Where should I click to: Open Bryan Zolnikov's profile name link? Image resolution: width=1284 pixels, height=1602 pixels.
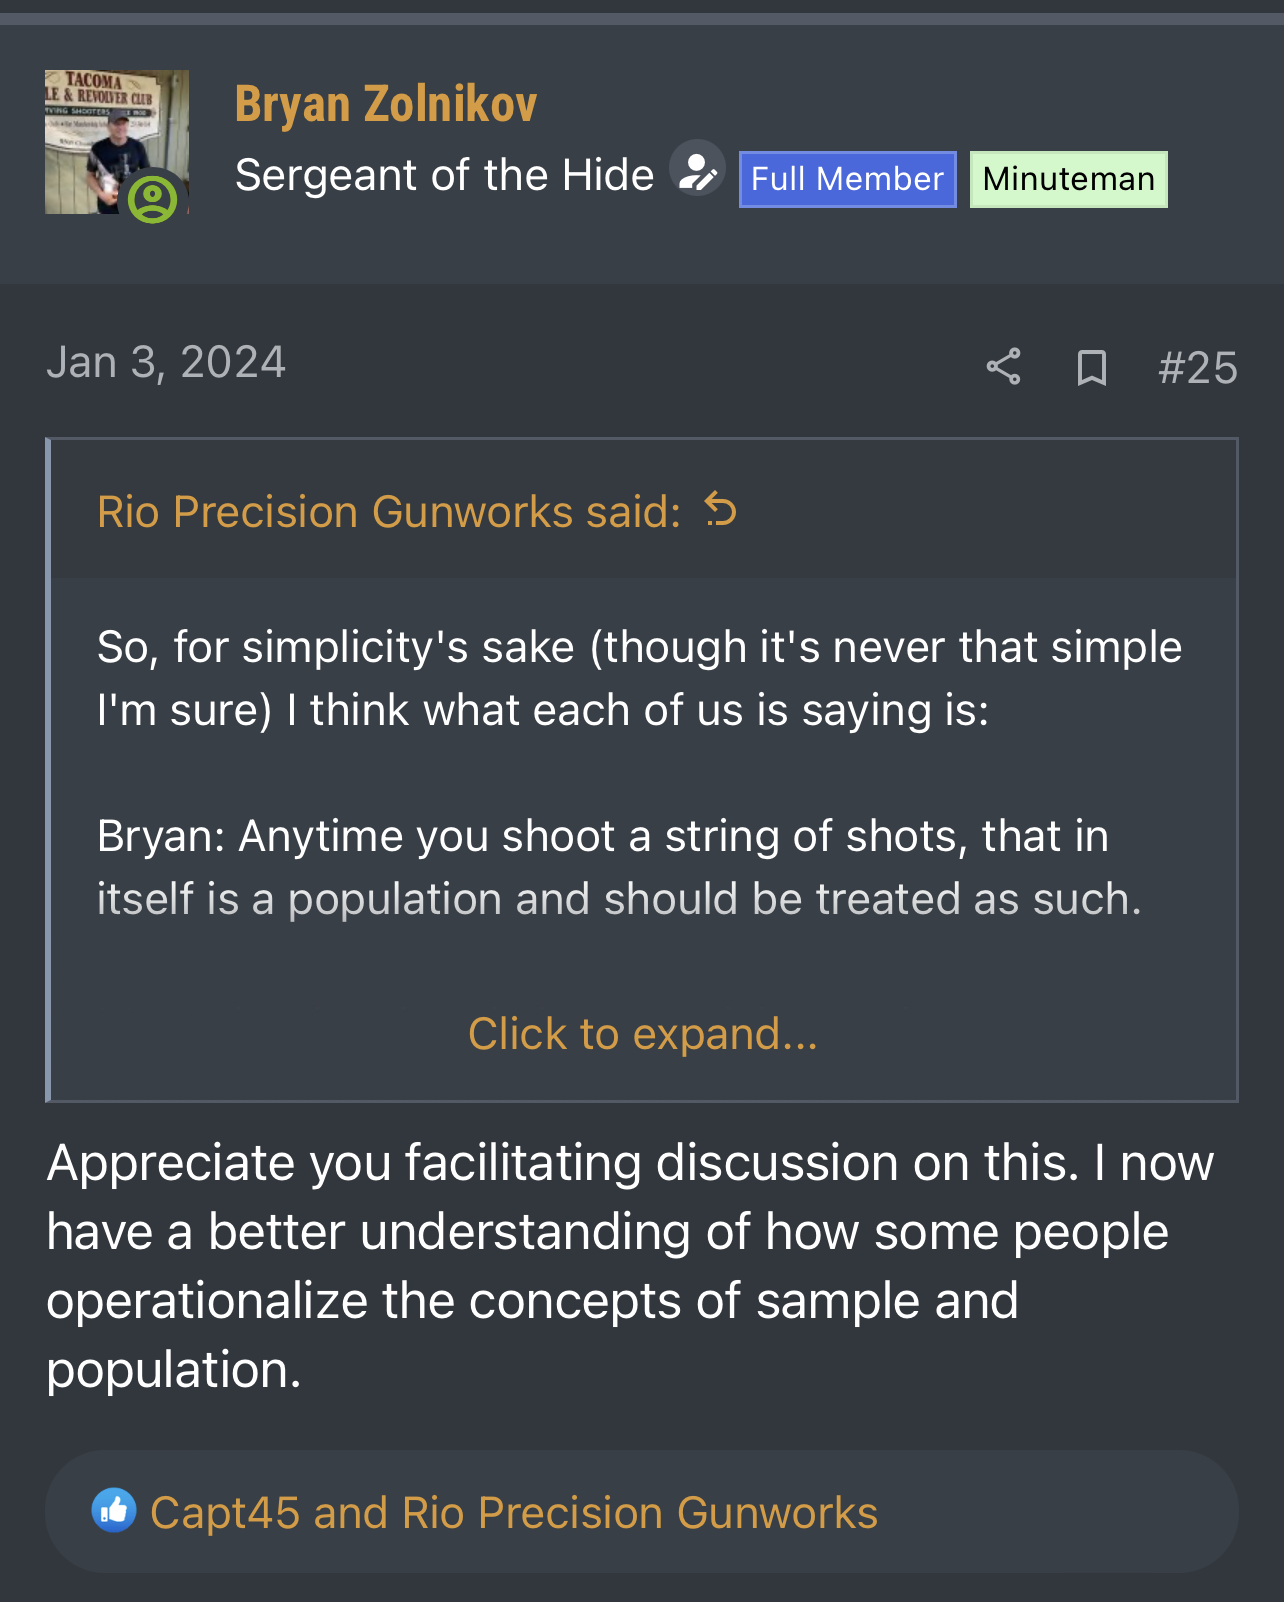(386, 104)
